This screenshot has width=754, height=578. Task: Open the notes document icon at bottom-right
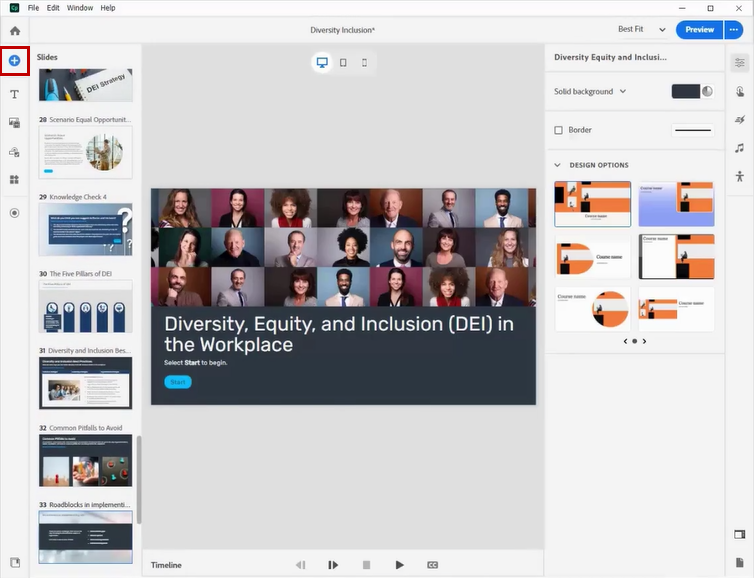pos(740,562)
